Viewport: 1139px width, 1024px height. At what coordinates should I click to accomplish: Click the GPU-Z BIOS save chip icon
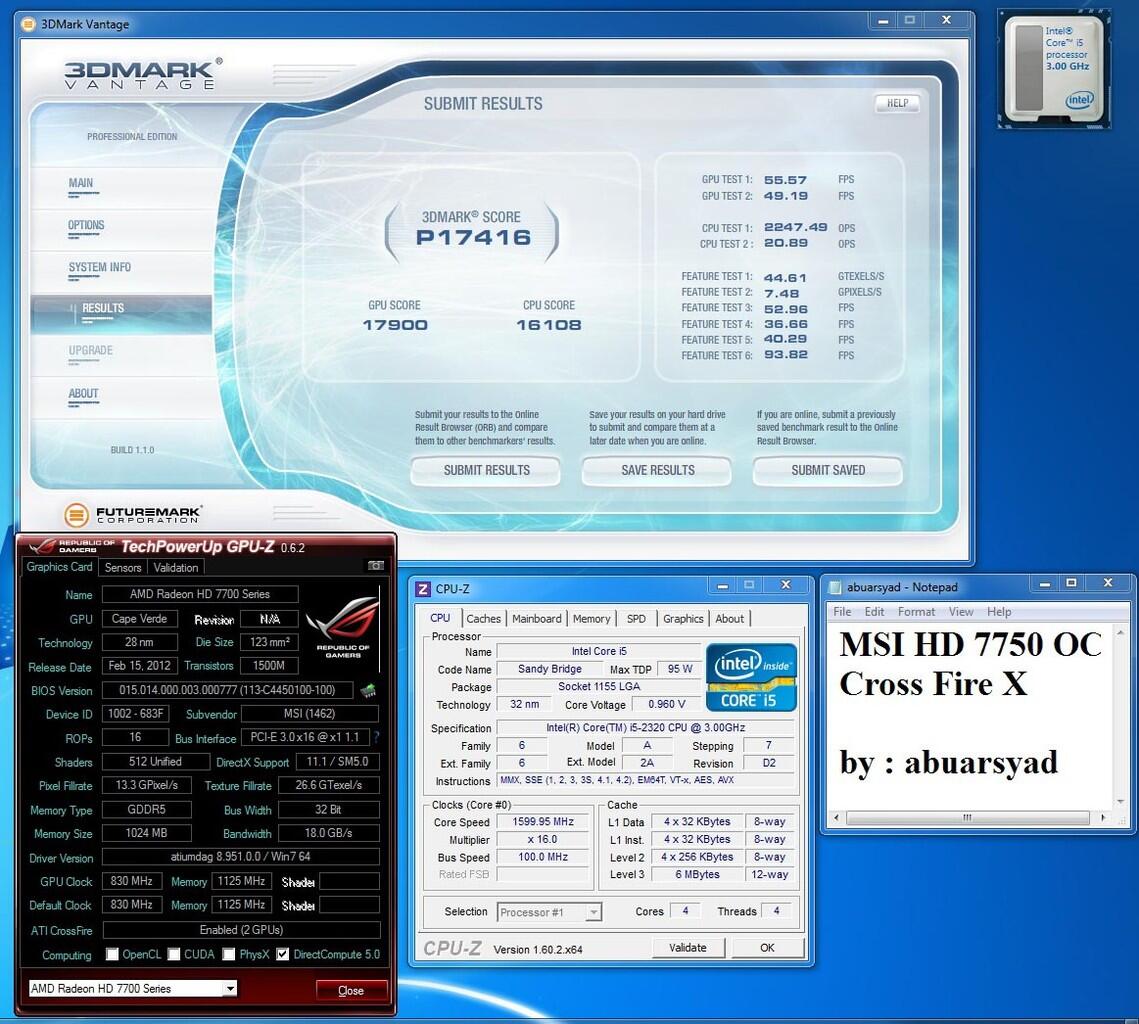[x=368, y=690]
